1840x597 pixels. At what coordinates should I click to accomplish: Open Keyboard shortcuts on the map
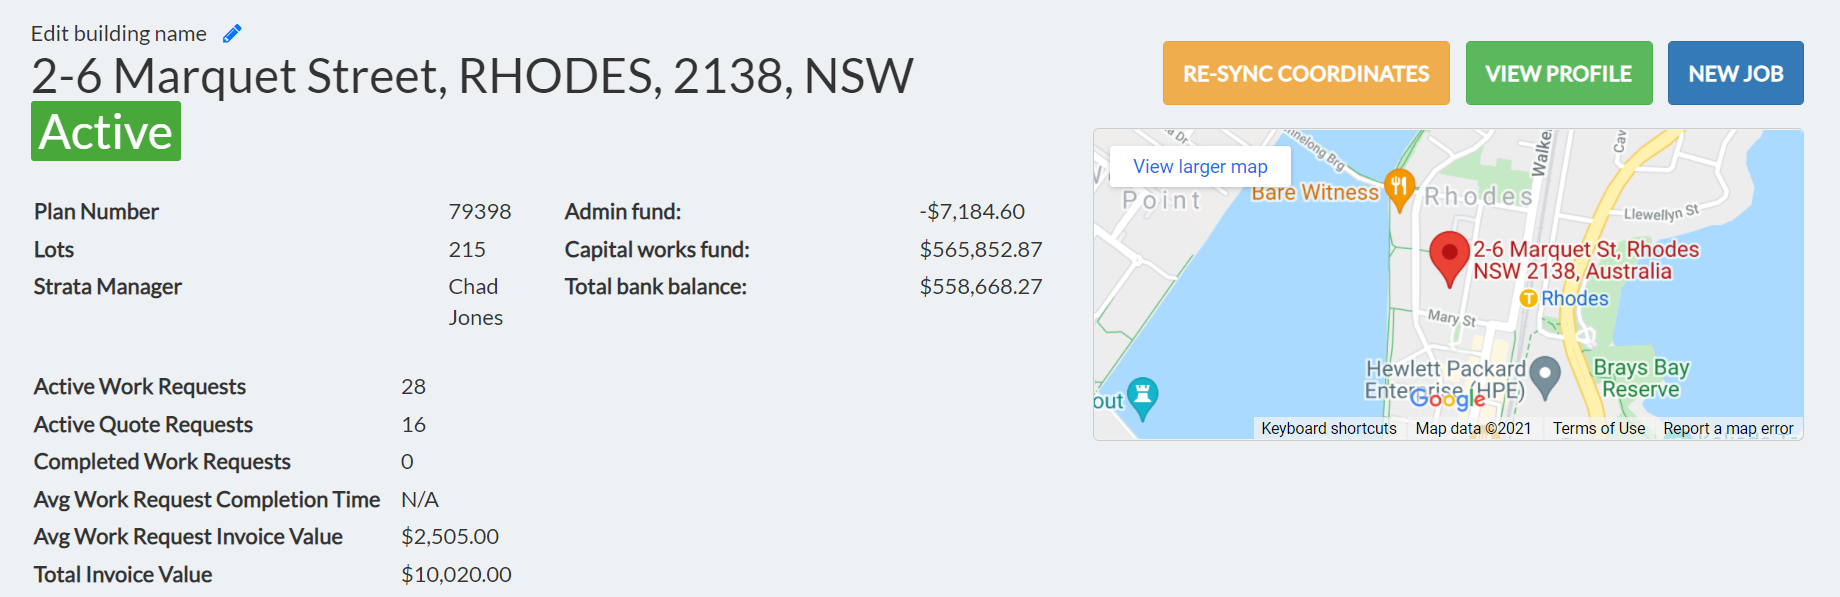[1328, 428]
